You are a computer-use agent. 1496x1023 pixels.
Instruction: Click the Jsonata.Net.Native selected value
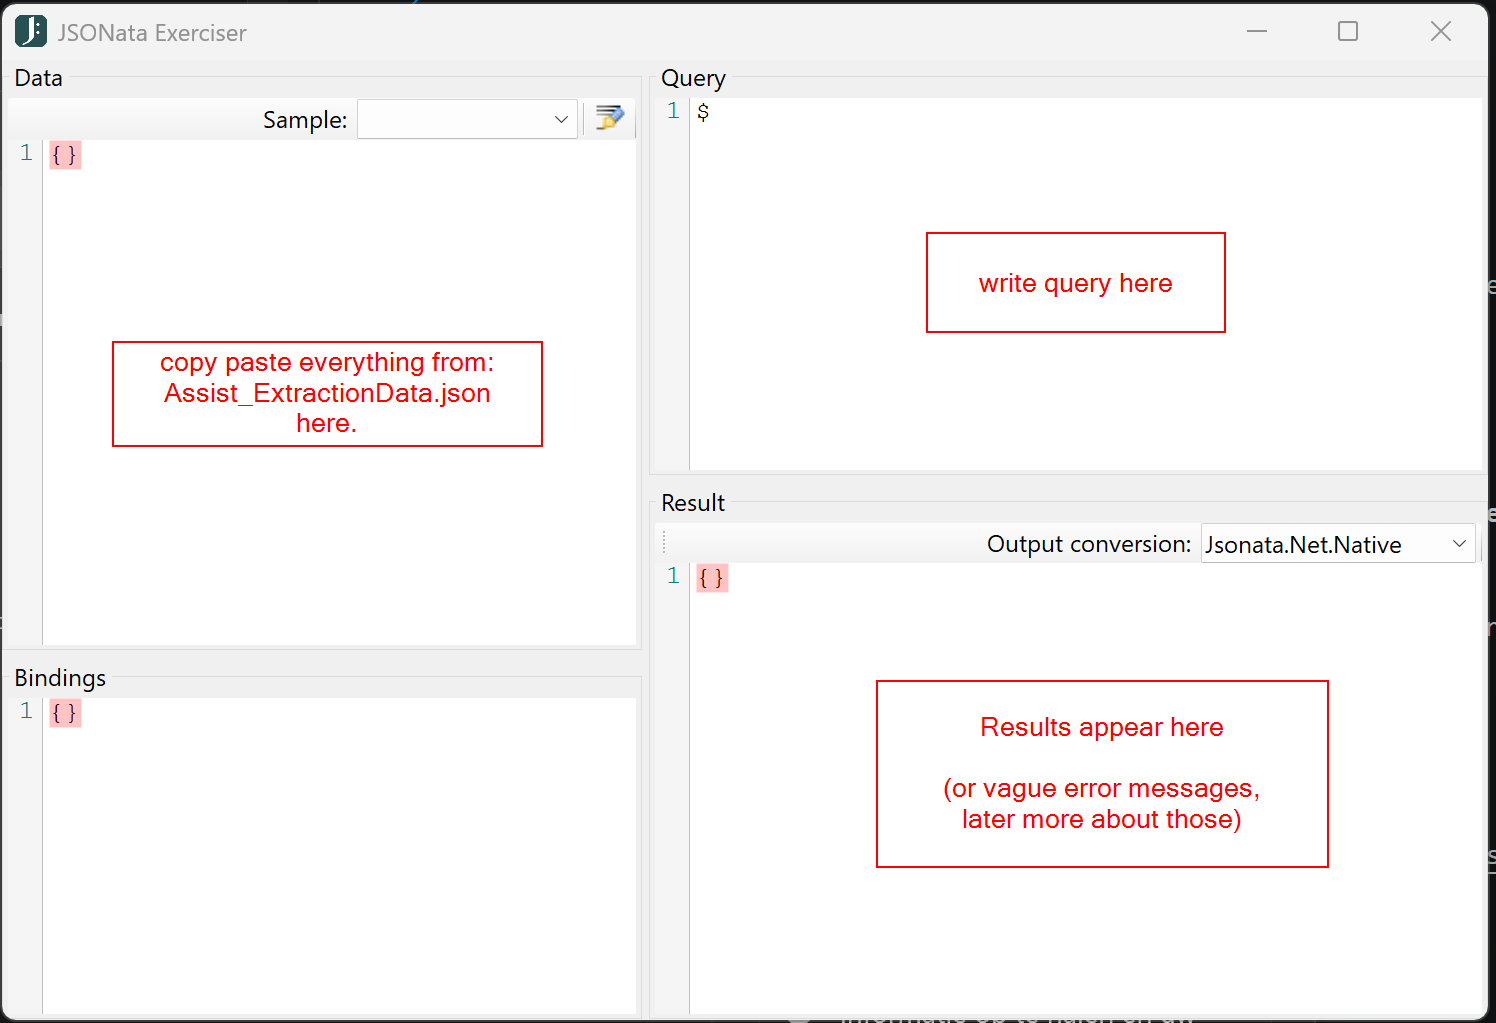pyautogui.click(x=1303, y=545)
